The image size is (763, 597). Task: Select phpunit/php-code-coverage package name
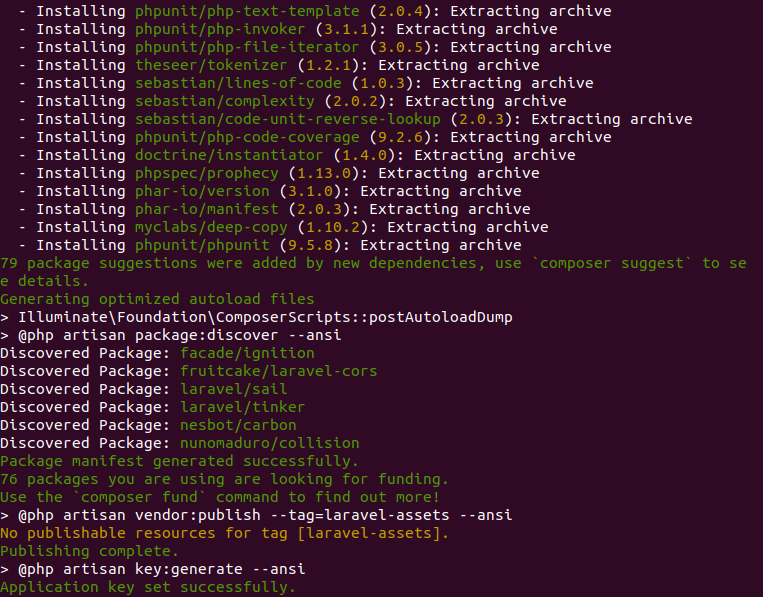tap(247, 137)
